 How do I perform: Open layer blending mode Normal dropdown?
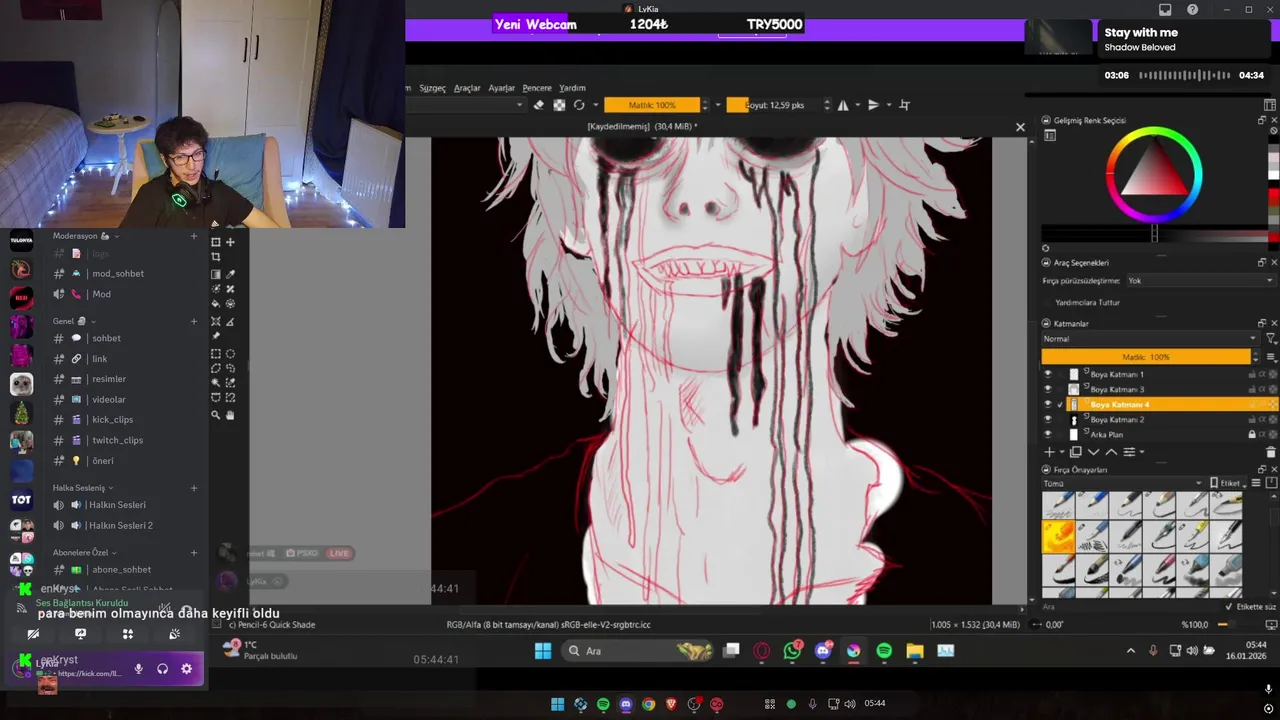point(1149,339)
